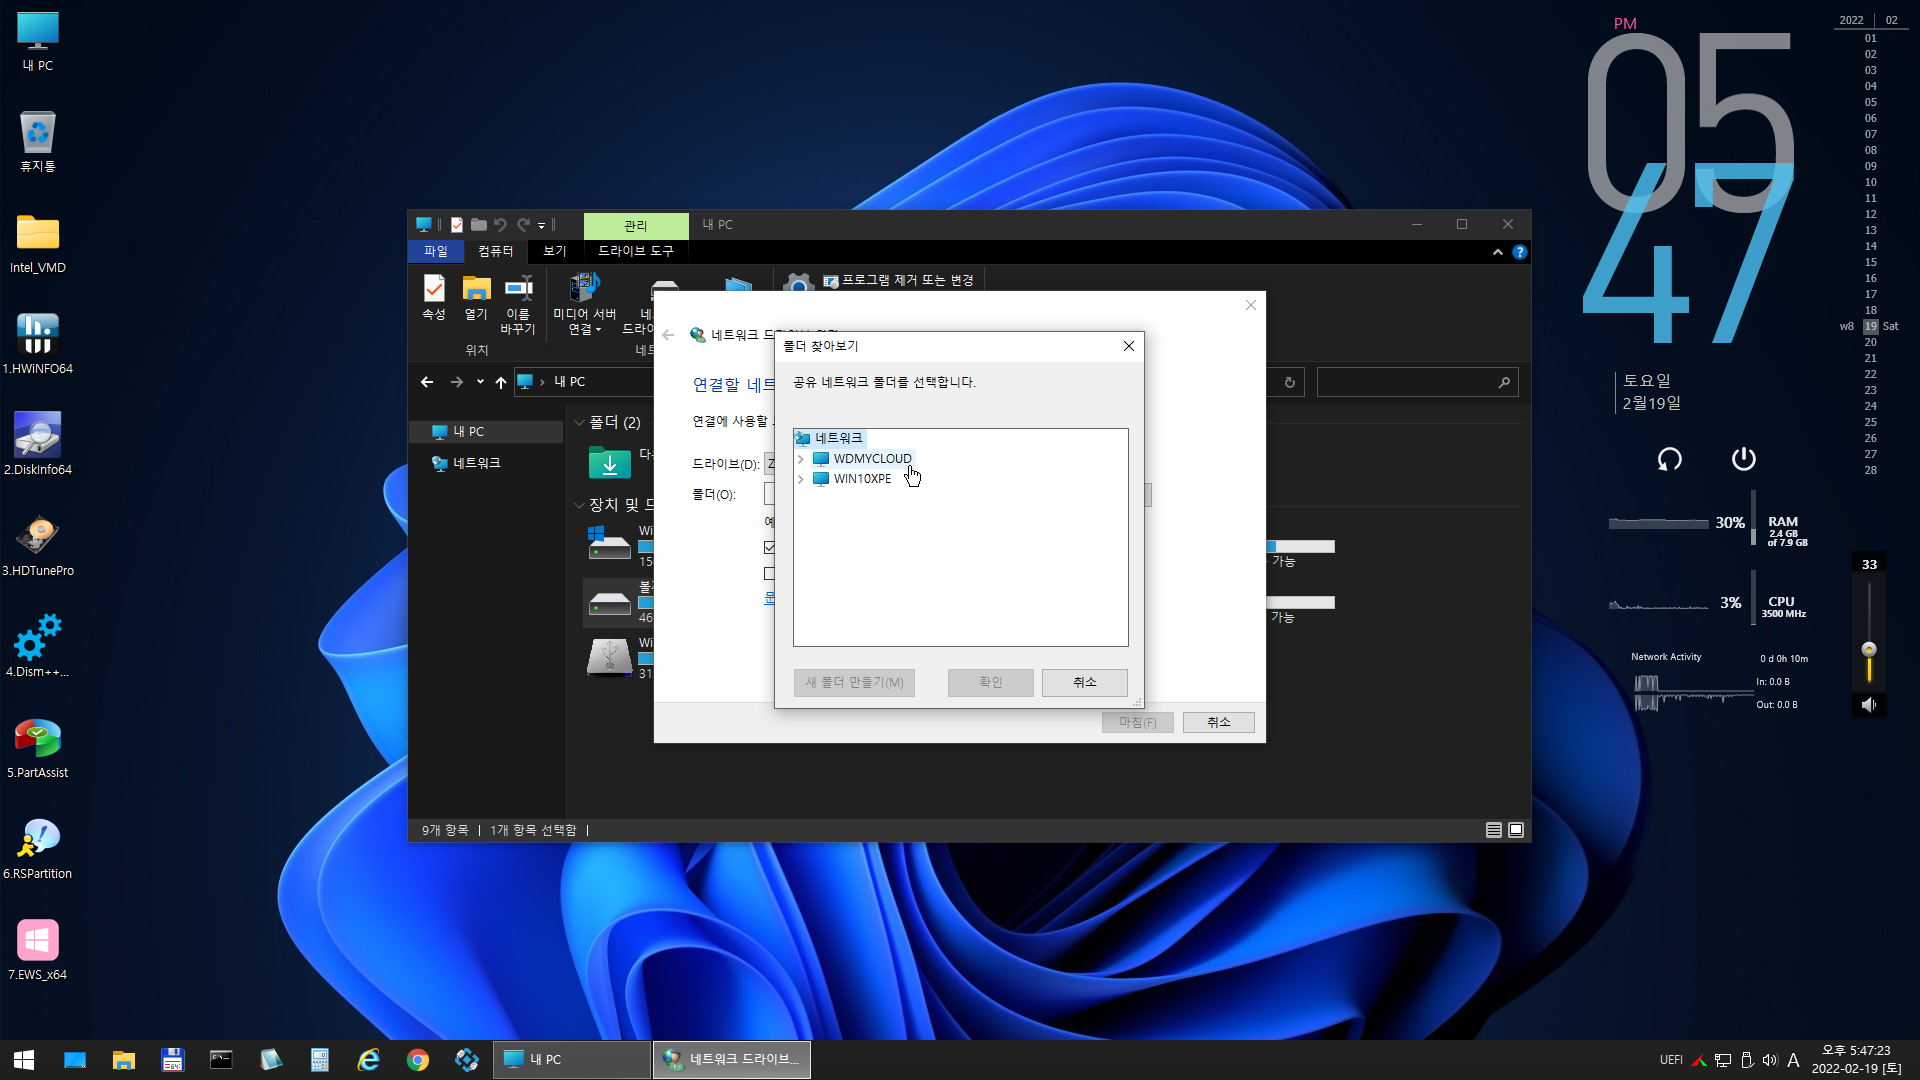Expand the WDMYCLOUD tree node
1920x1080 pixels.
801,459
